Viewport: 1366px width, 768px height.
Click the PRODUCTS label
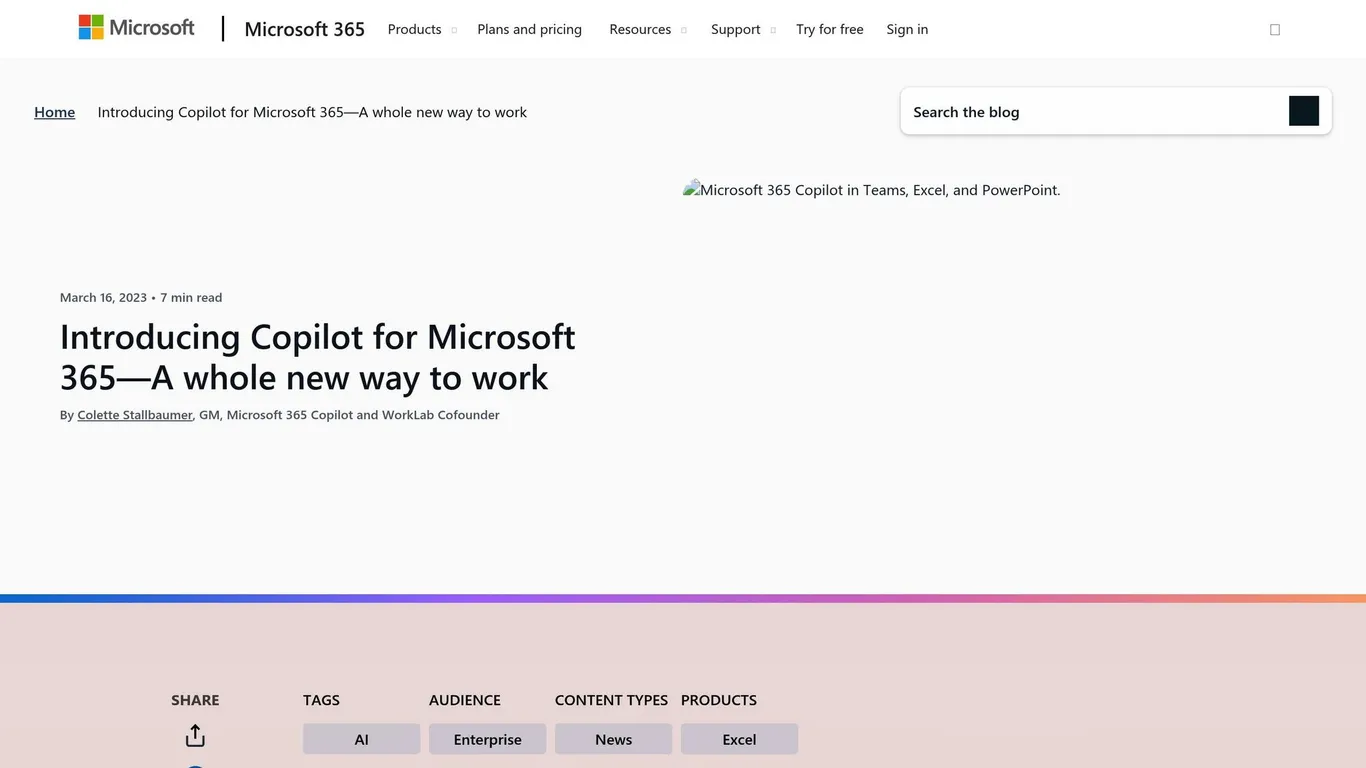pos(719,700)
